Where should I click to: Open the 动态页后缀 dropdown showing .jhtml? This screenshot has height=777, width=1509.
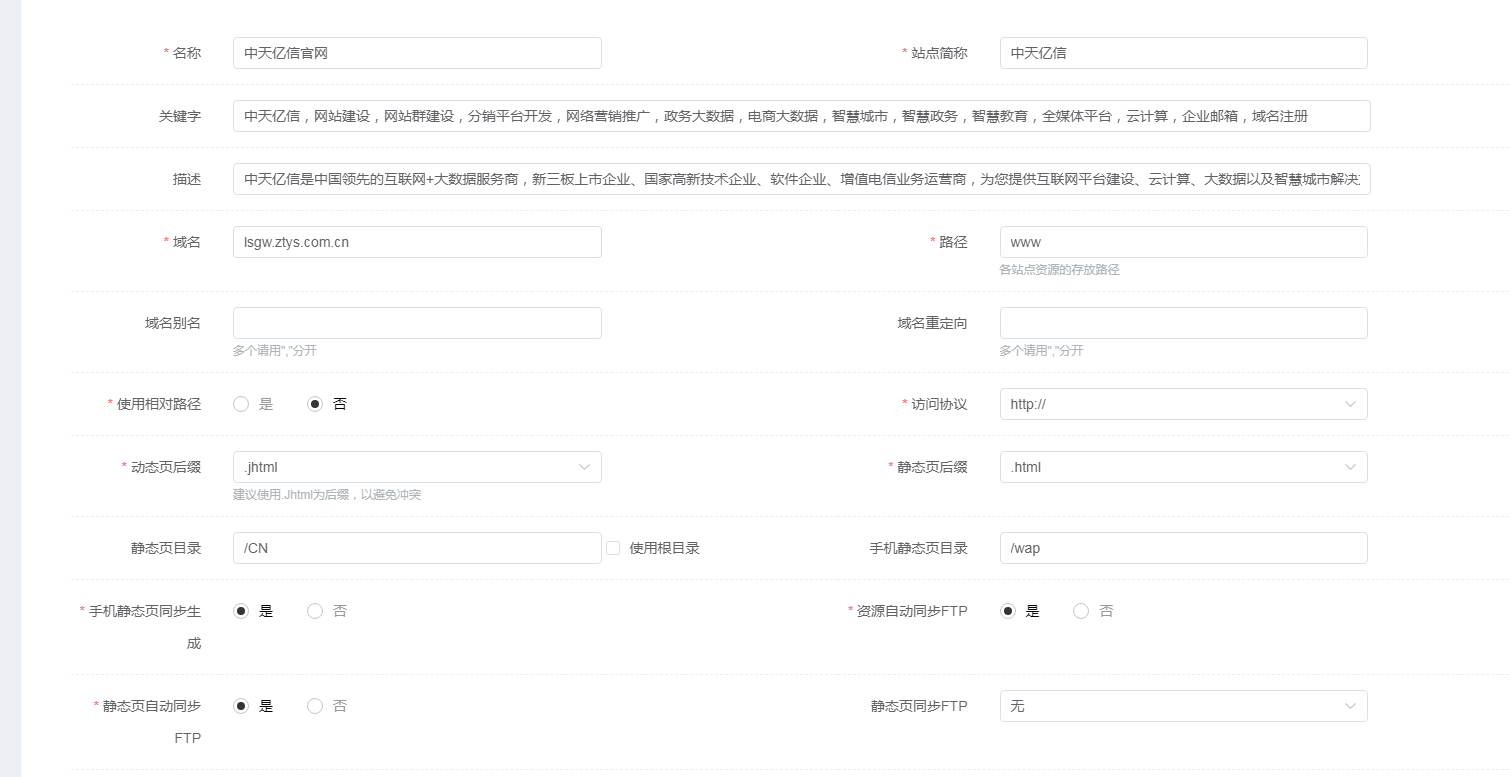(417, 467)
